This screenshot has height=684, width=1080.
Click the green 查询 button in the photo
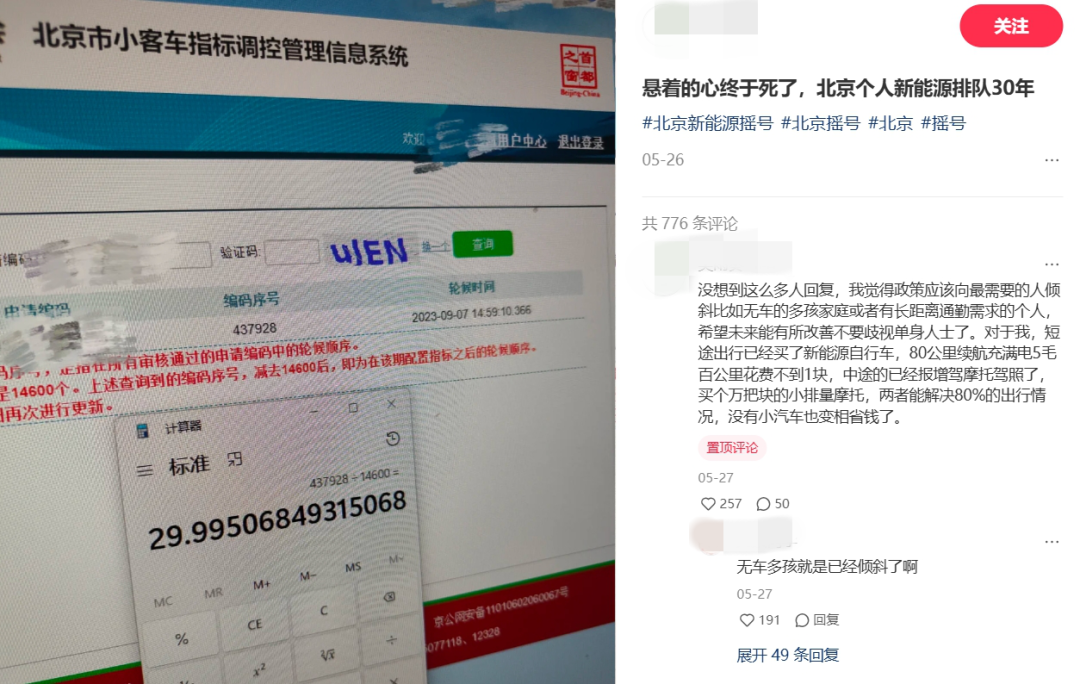click(x=482, y=244)
